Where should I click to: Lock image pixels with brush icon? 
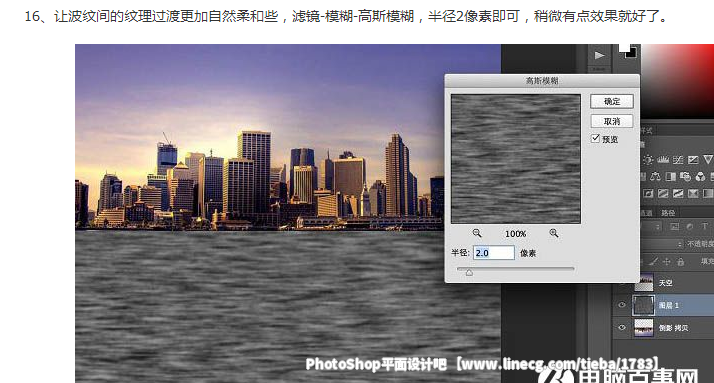pos(653,262)
